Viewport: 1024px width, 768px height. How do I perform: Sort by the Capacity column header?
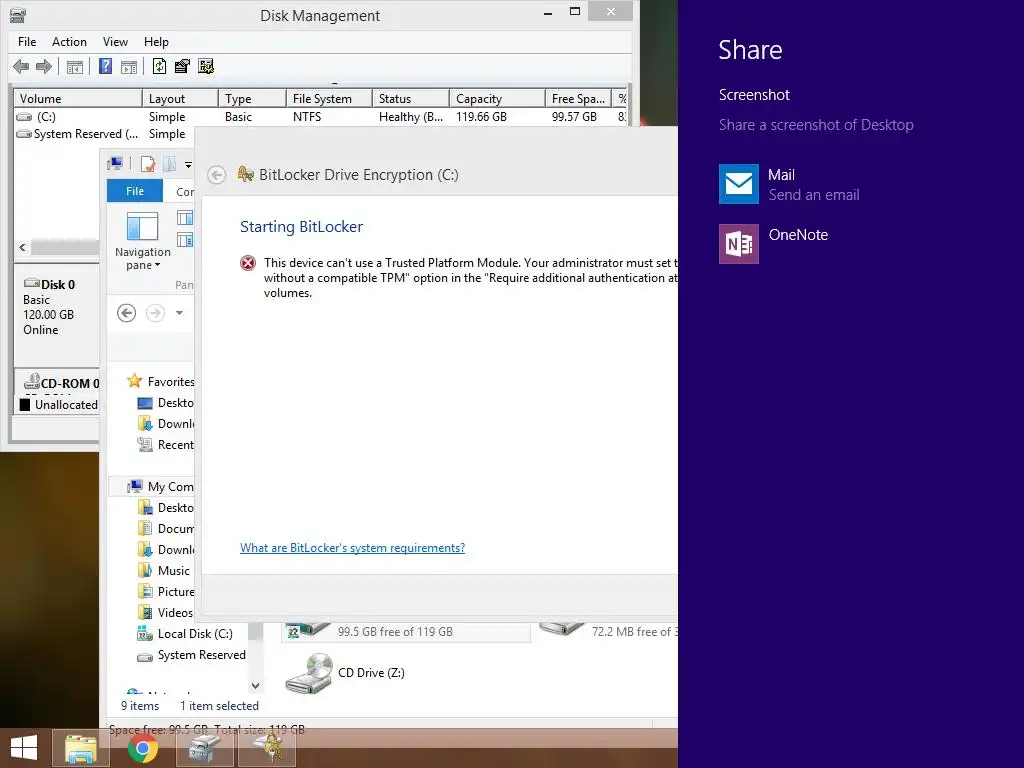(497, 99)
